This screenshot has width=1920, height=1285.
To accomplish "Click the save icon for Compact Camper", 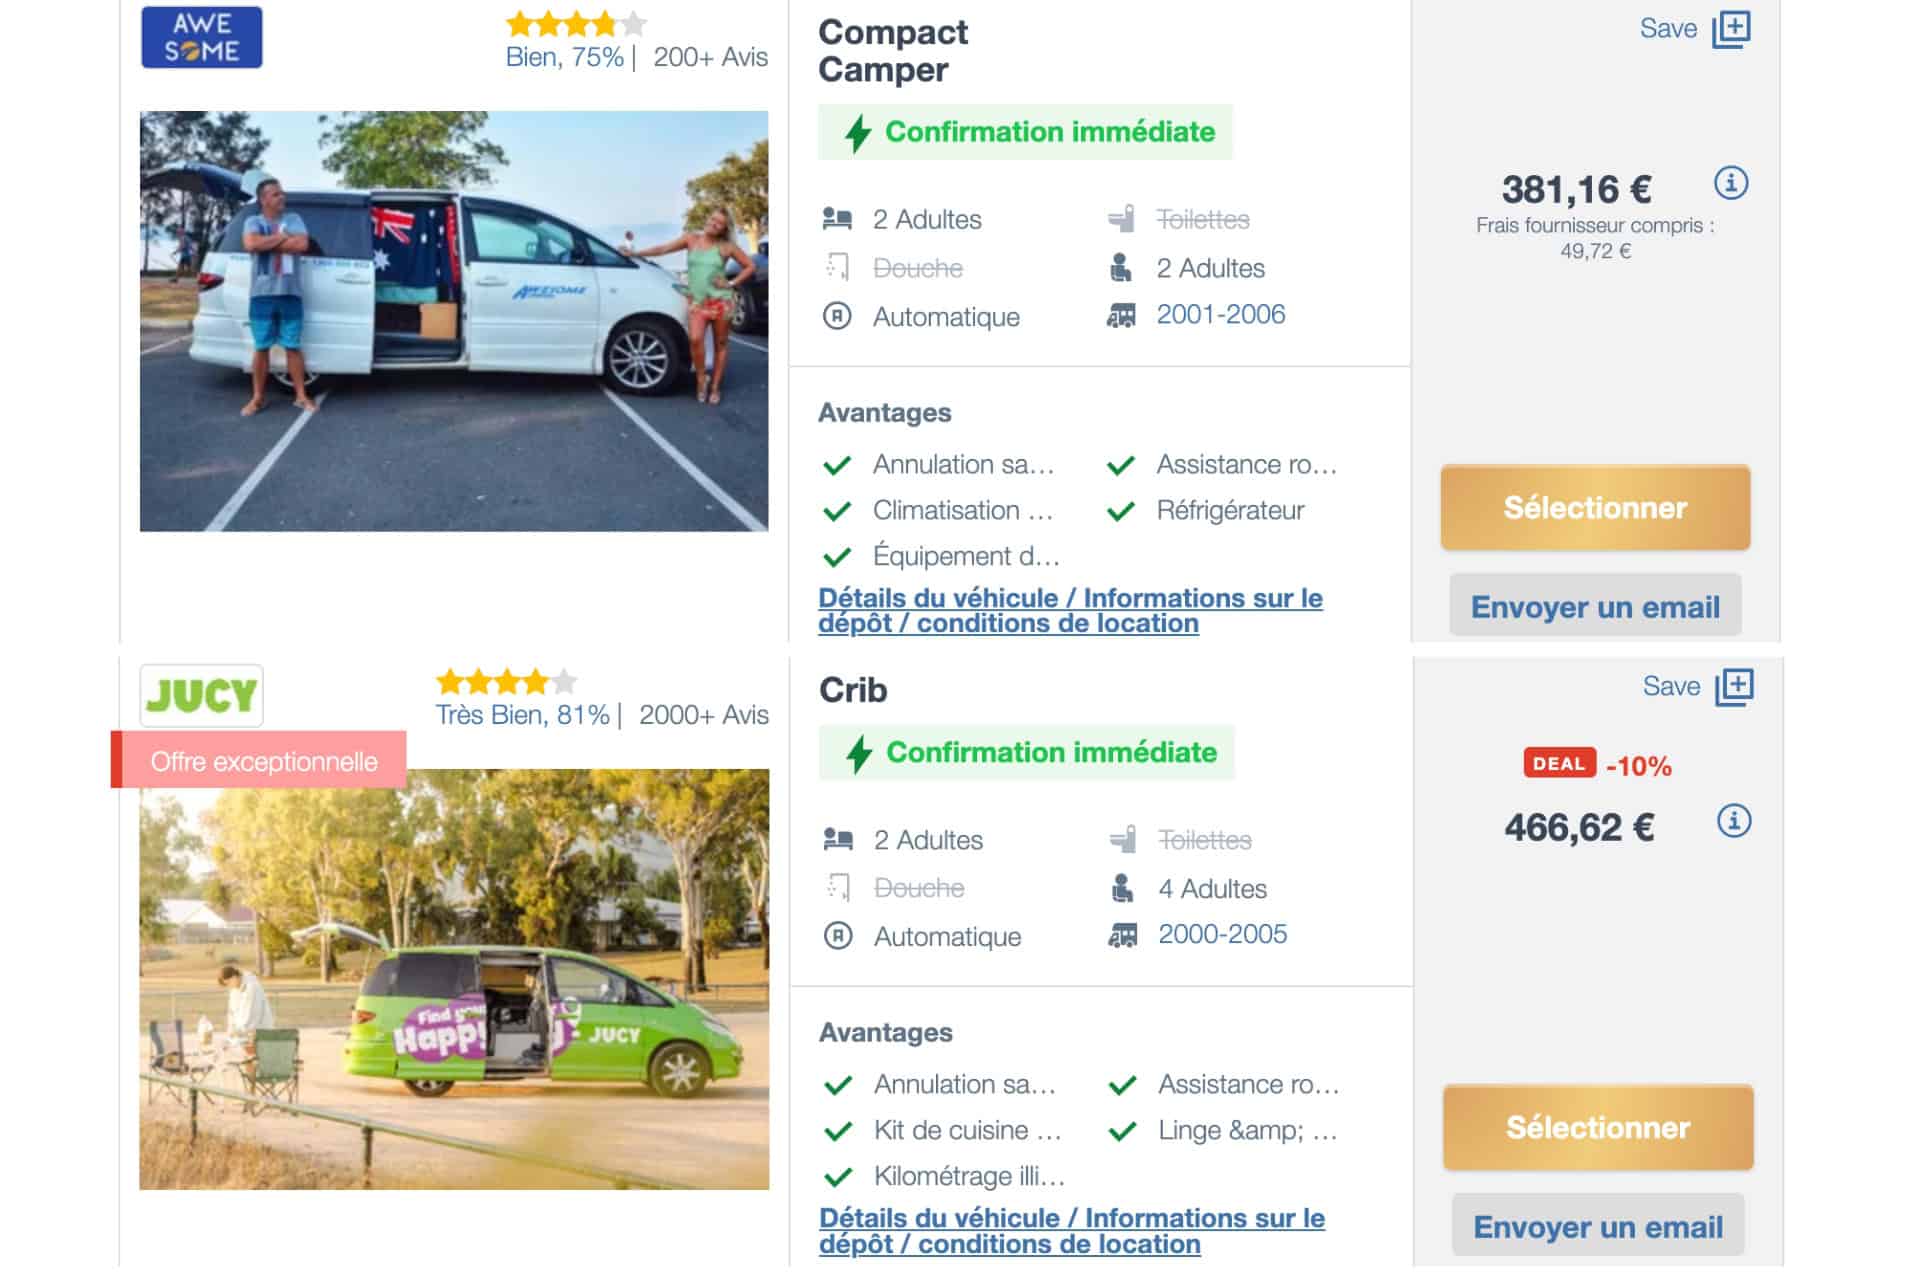I will [x=1730, y=29].
